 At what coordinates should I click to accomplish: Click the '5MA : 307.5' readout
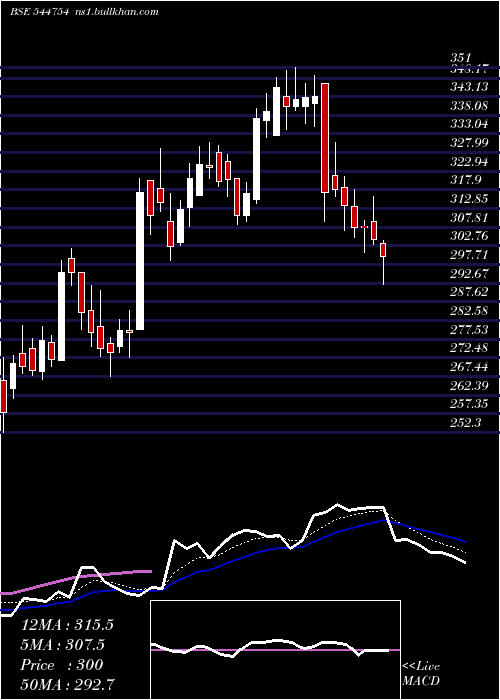[x=62, y=645]
